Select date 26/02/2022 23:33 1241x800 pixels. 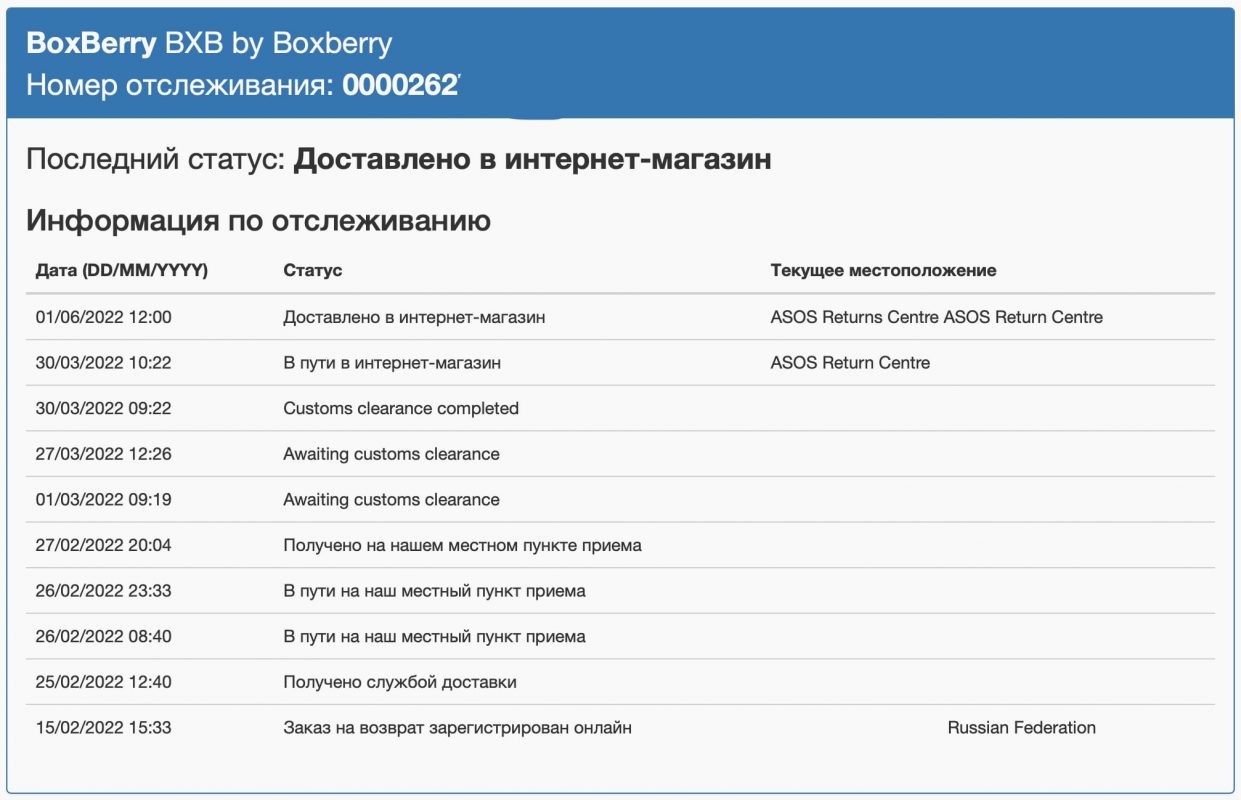click(103, 591)
